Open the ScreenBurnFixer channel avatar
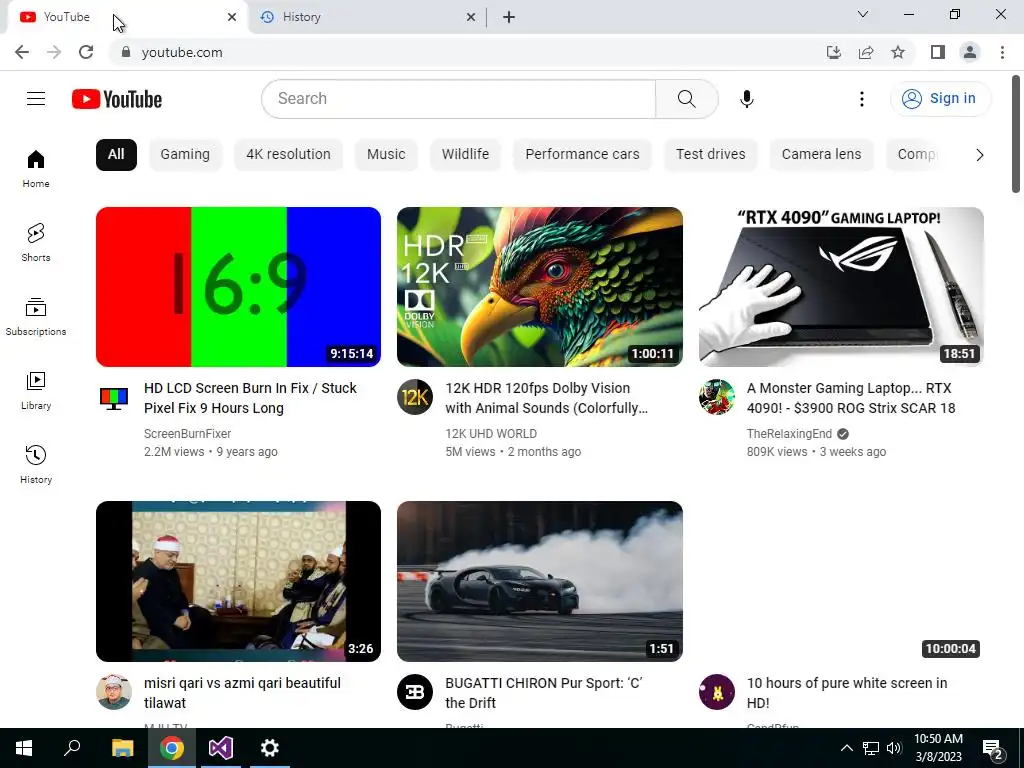The width and height of the screenshot is (1024, 768). tap(114, 397)
